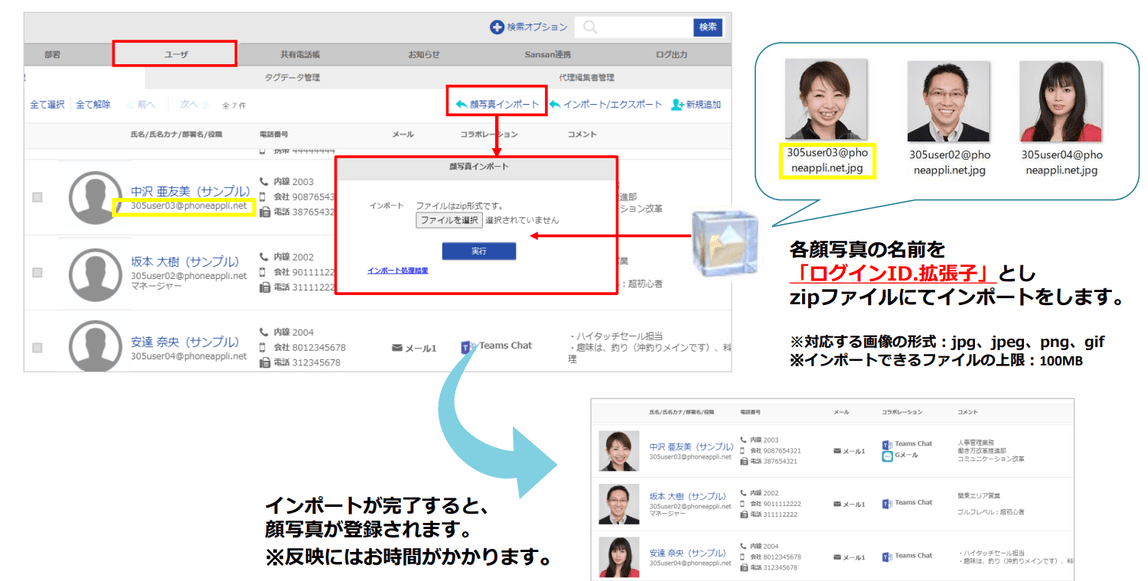Click the magnifier icon in search box
Viewport: 1148px width, 581px height.
point(590,28)
